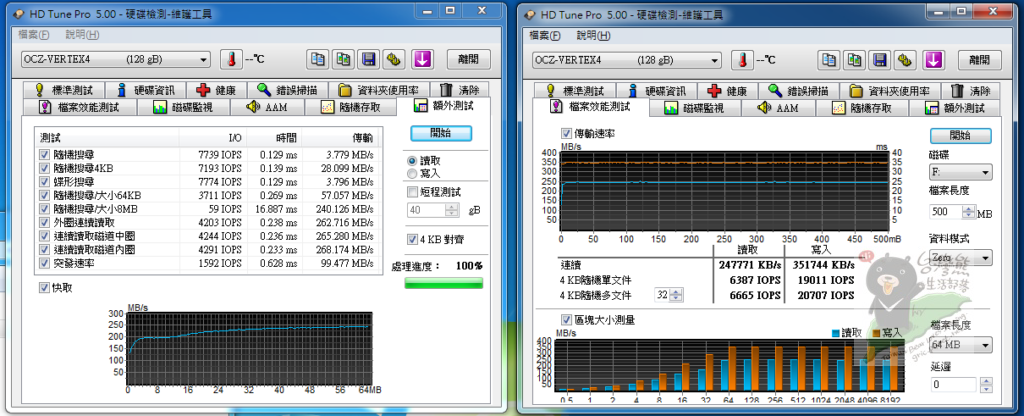Open 說明 menu in left window
Image resolution: width=1024 pixels, height=416 pixels.
[82, 35]
